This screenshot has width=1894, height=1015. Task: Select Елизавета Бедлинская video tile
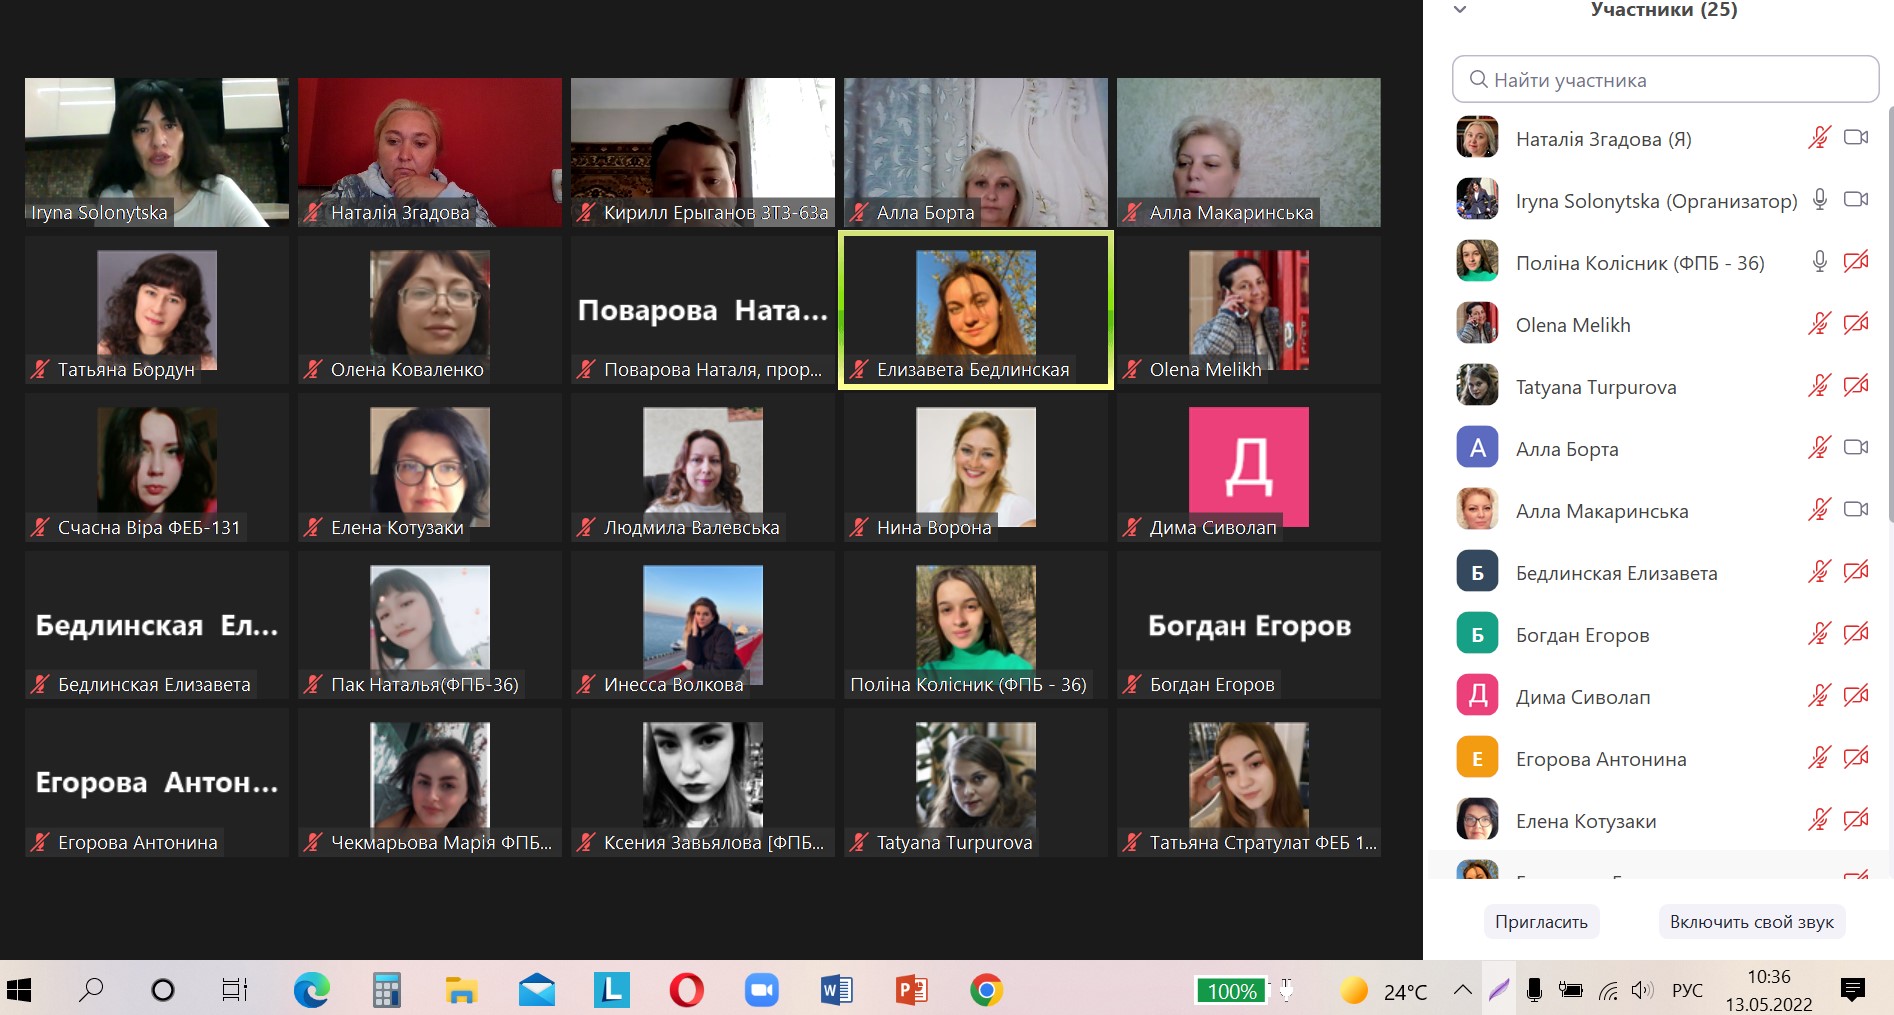975,311
